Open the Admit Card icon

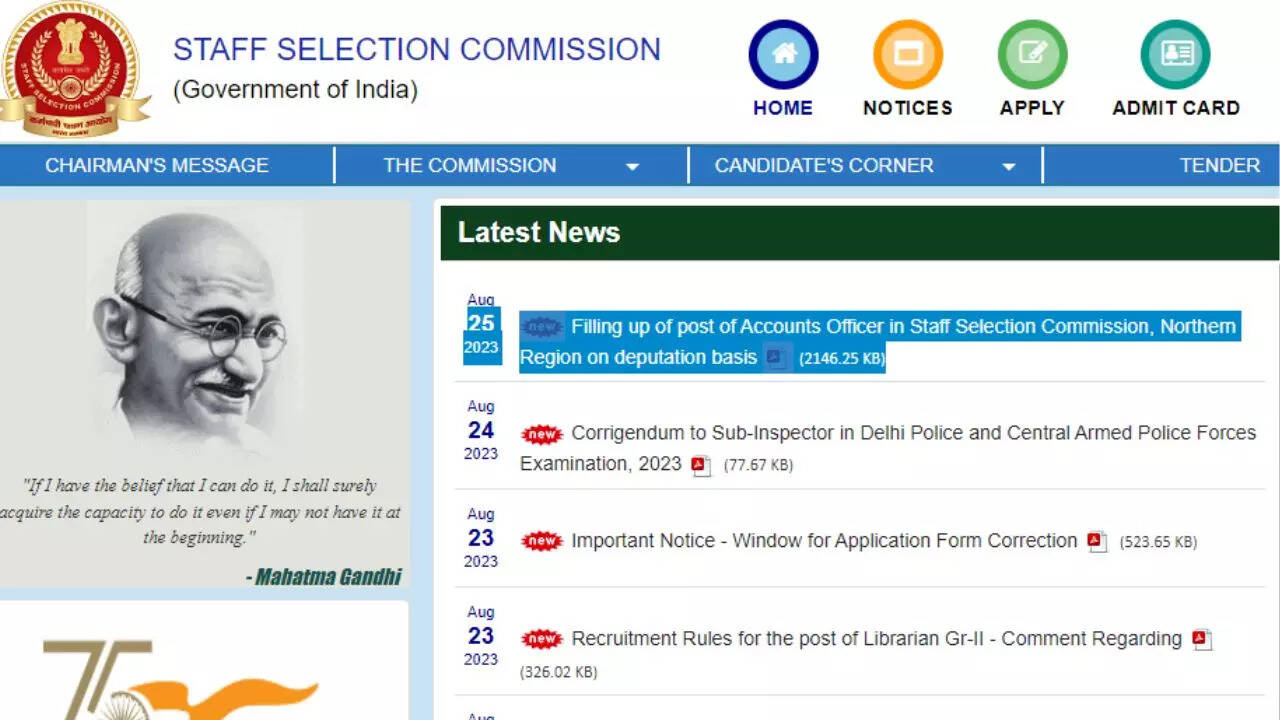pos(1175,55)
